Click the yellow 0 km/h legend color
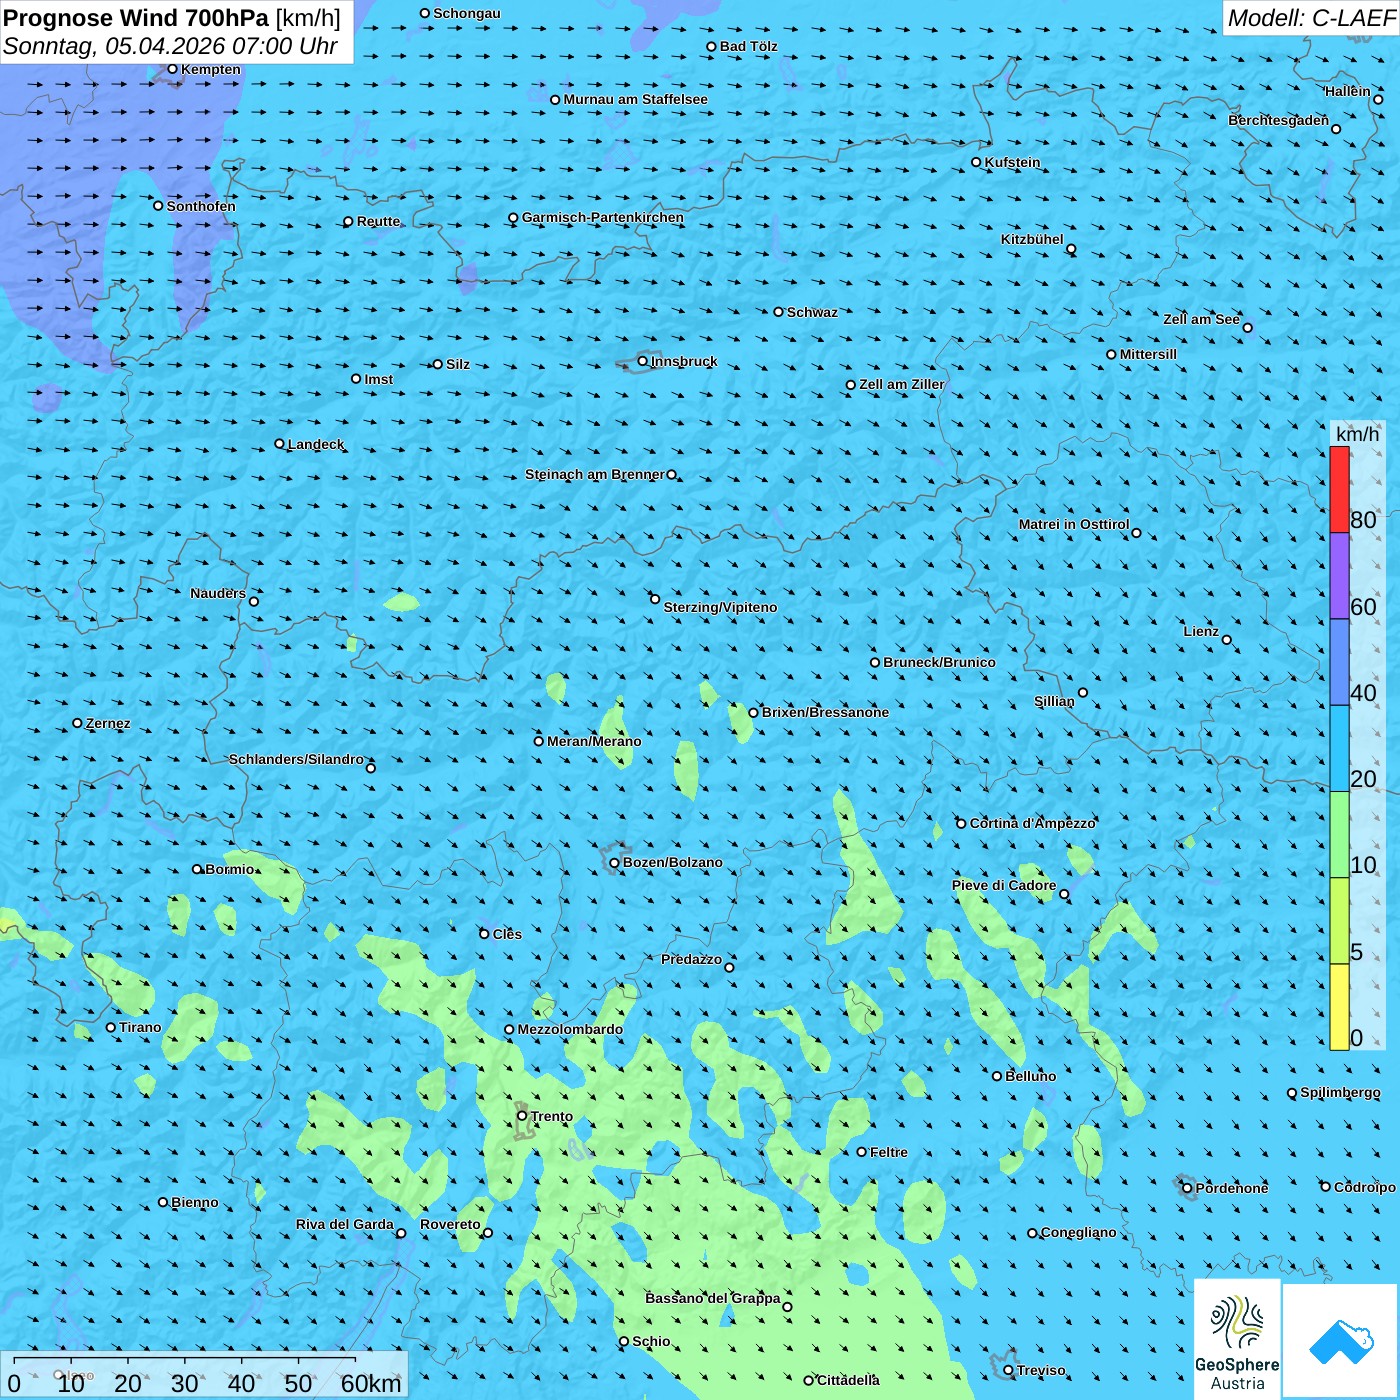 [x=1339, y=1007]
